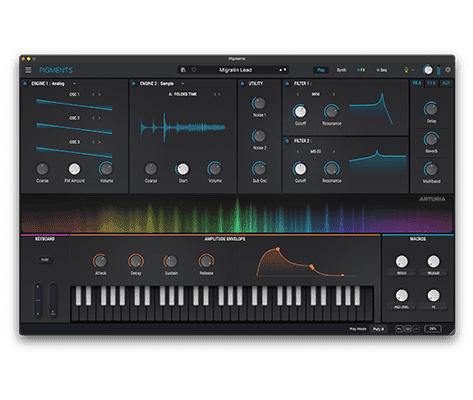Click the Engine 1 FM Amount knob
Viewport: 473px width, 400px height.
(x=74, y=169)
